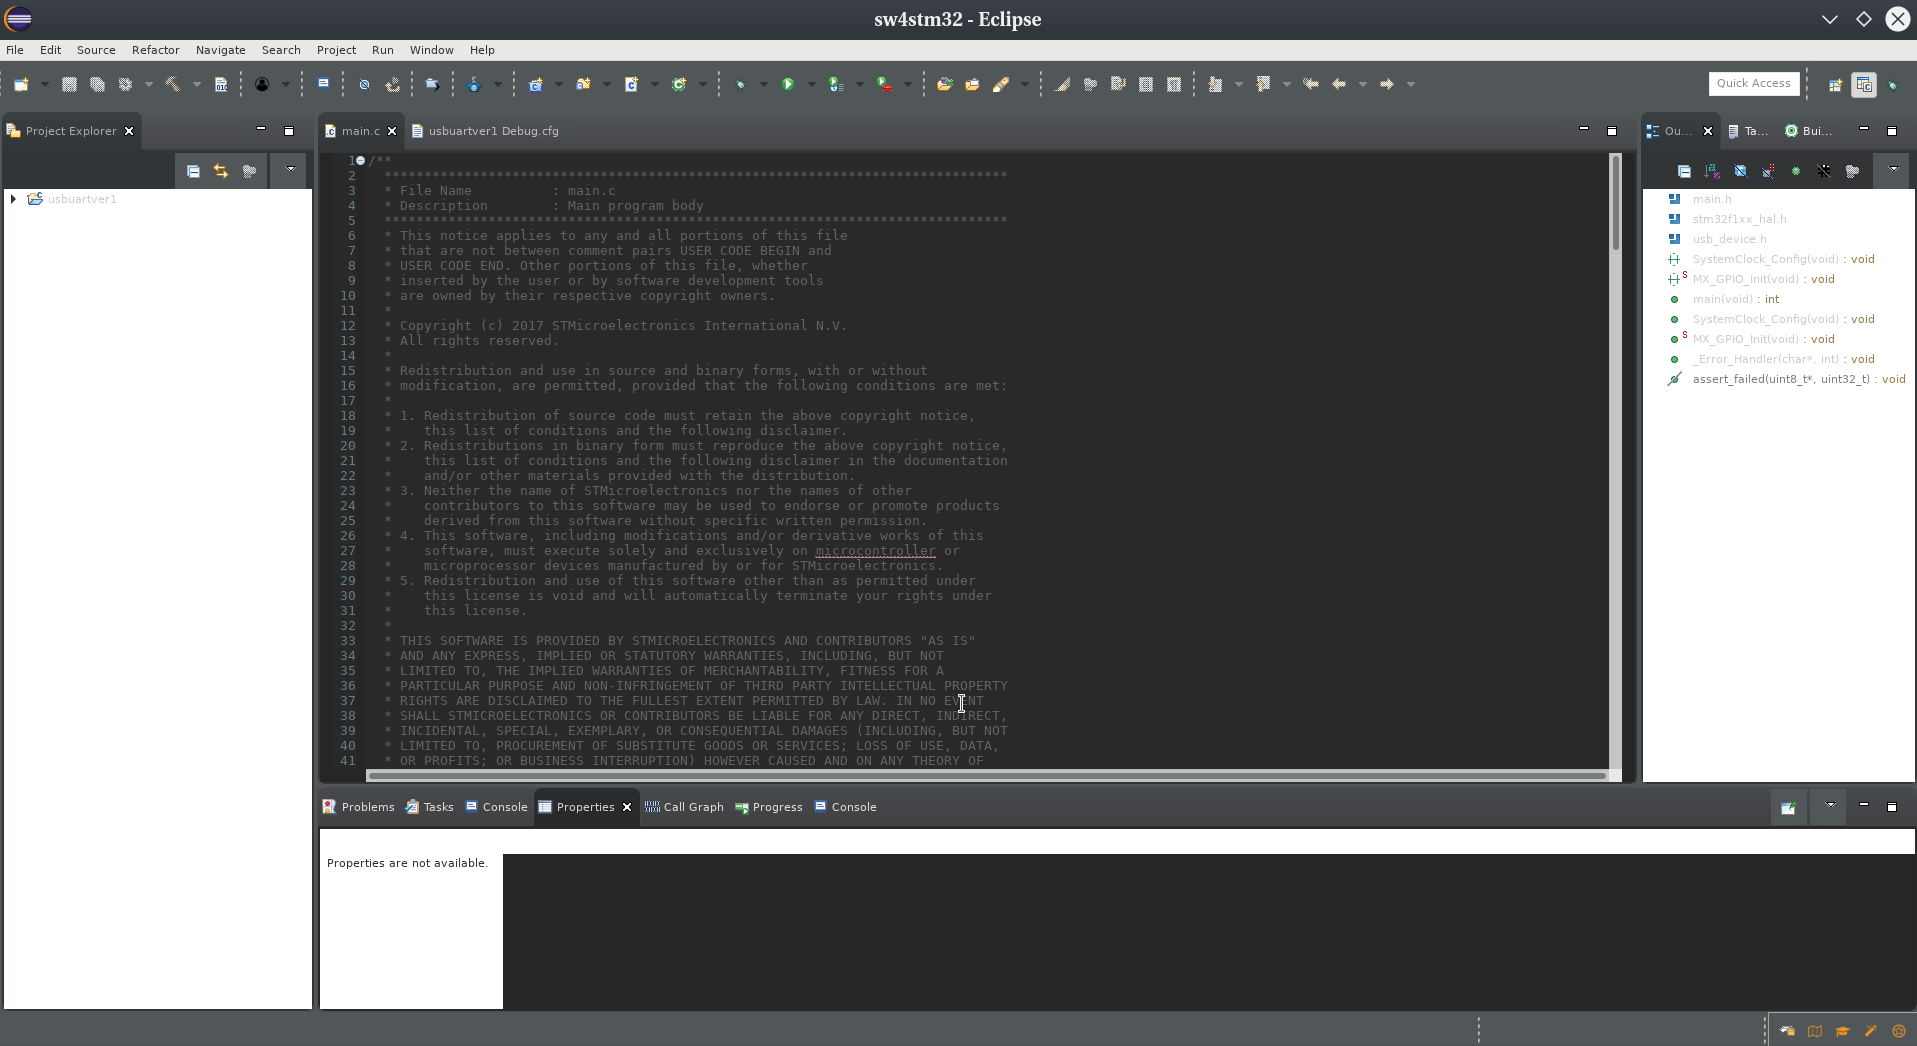Viewport: 1917px width, 1046px height.
Task: Click the Back navigation arrow
Action: (x=1338, y=85)
